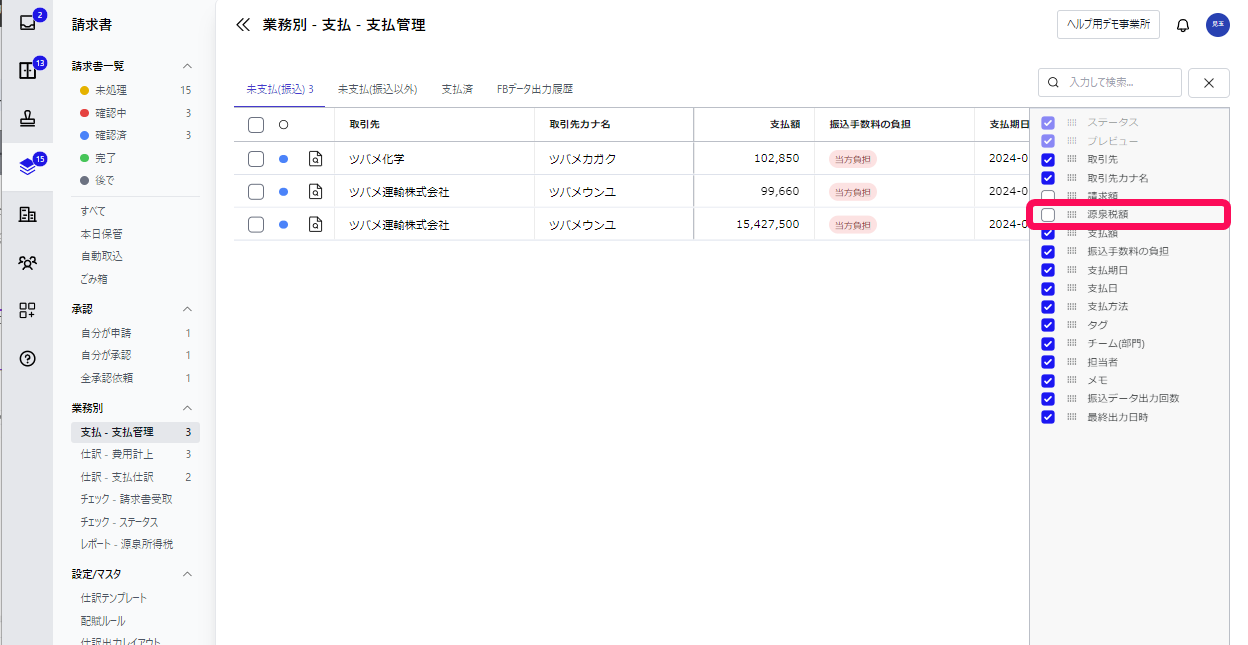The width and height of the screenshot is (1248, 645).
Task: Grab the drag handle beside 最終出力日時 column option
Action: pos(1072,417)
